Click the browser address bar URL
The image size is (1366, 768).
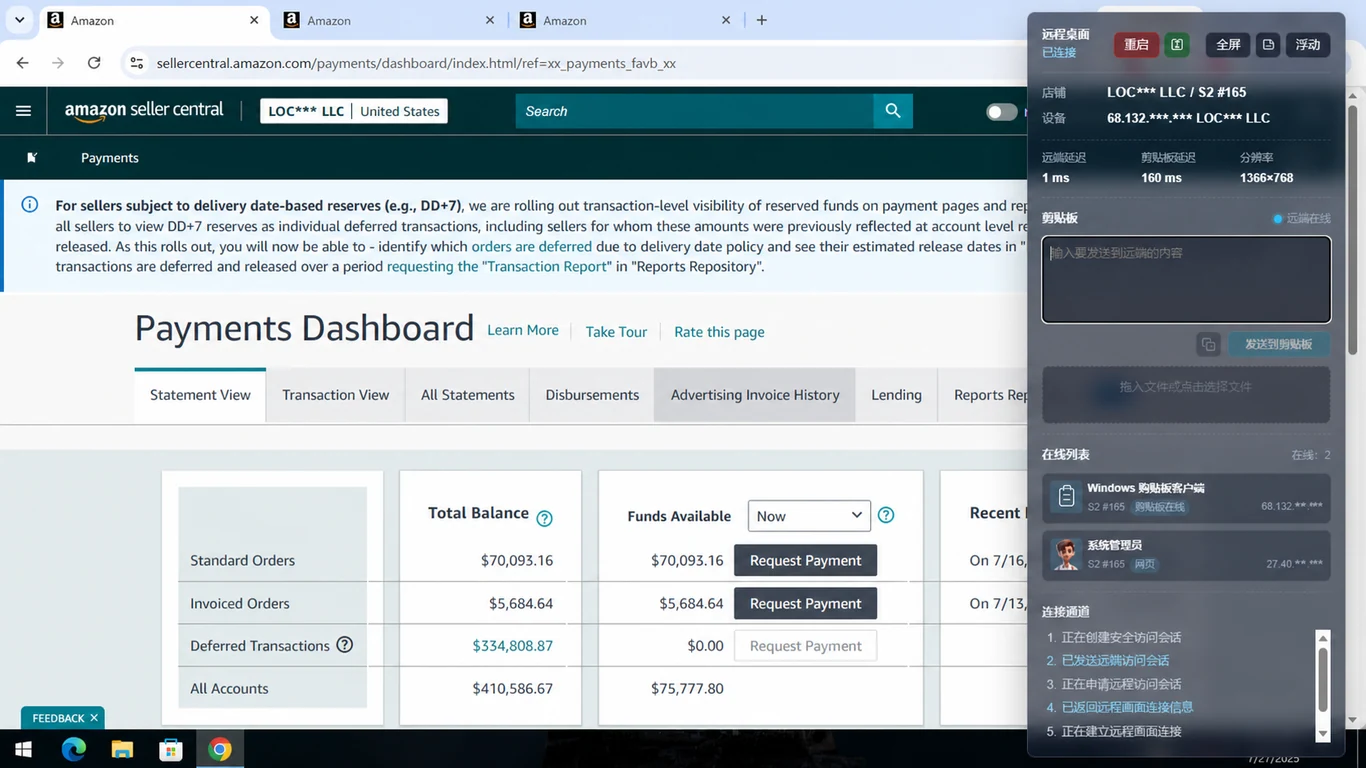416,63
